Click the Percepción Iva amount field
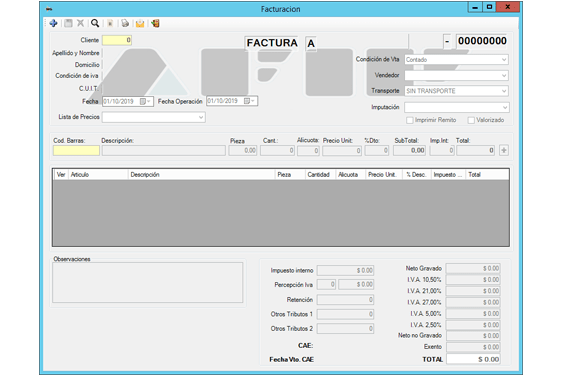 [x=356, y=284]
